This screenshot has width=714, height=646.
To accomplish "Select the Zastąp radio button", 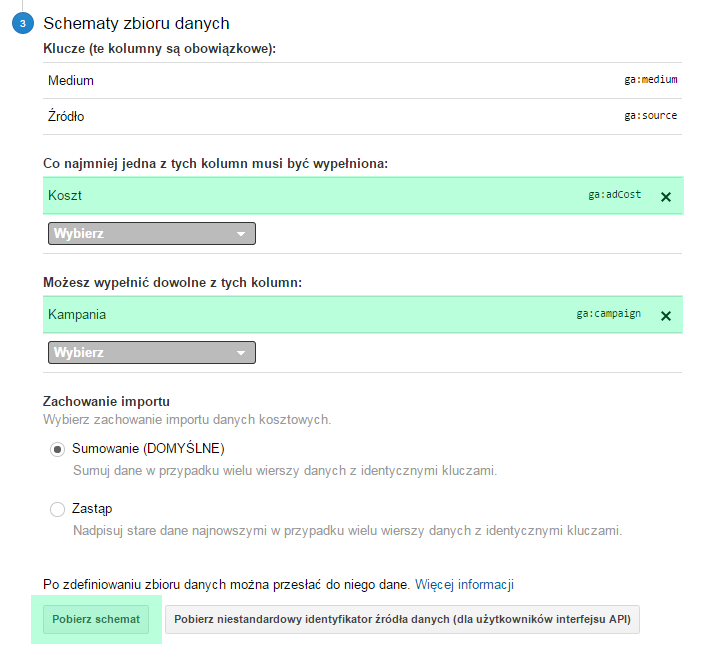I will click(x=57, y=509).
